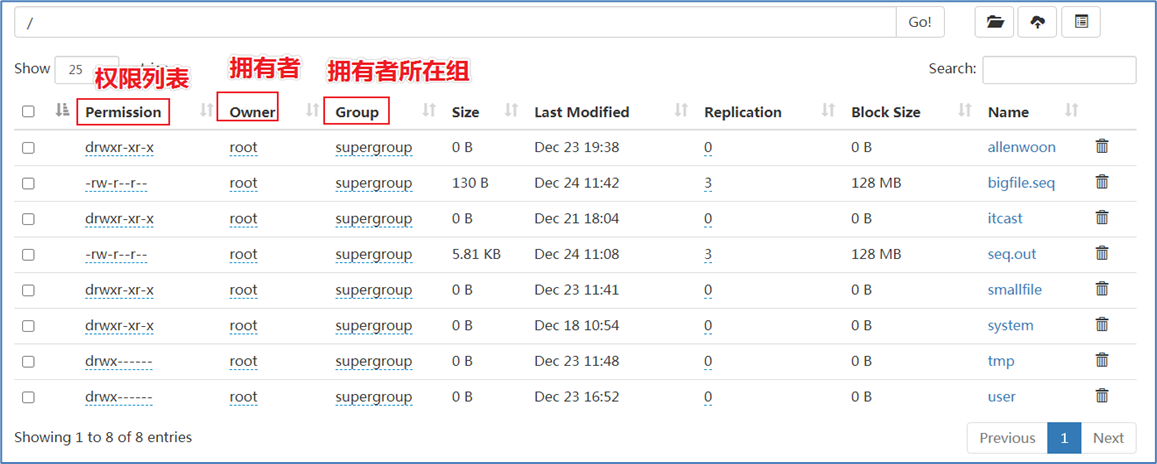Screen dimensions: 1157x464
Task: Open the seq.out file link
Action: pos(1012,254)
